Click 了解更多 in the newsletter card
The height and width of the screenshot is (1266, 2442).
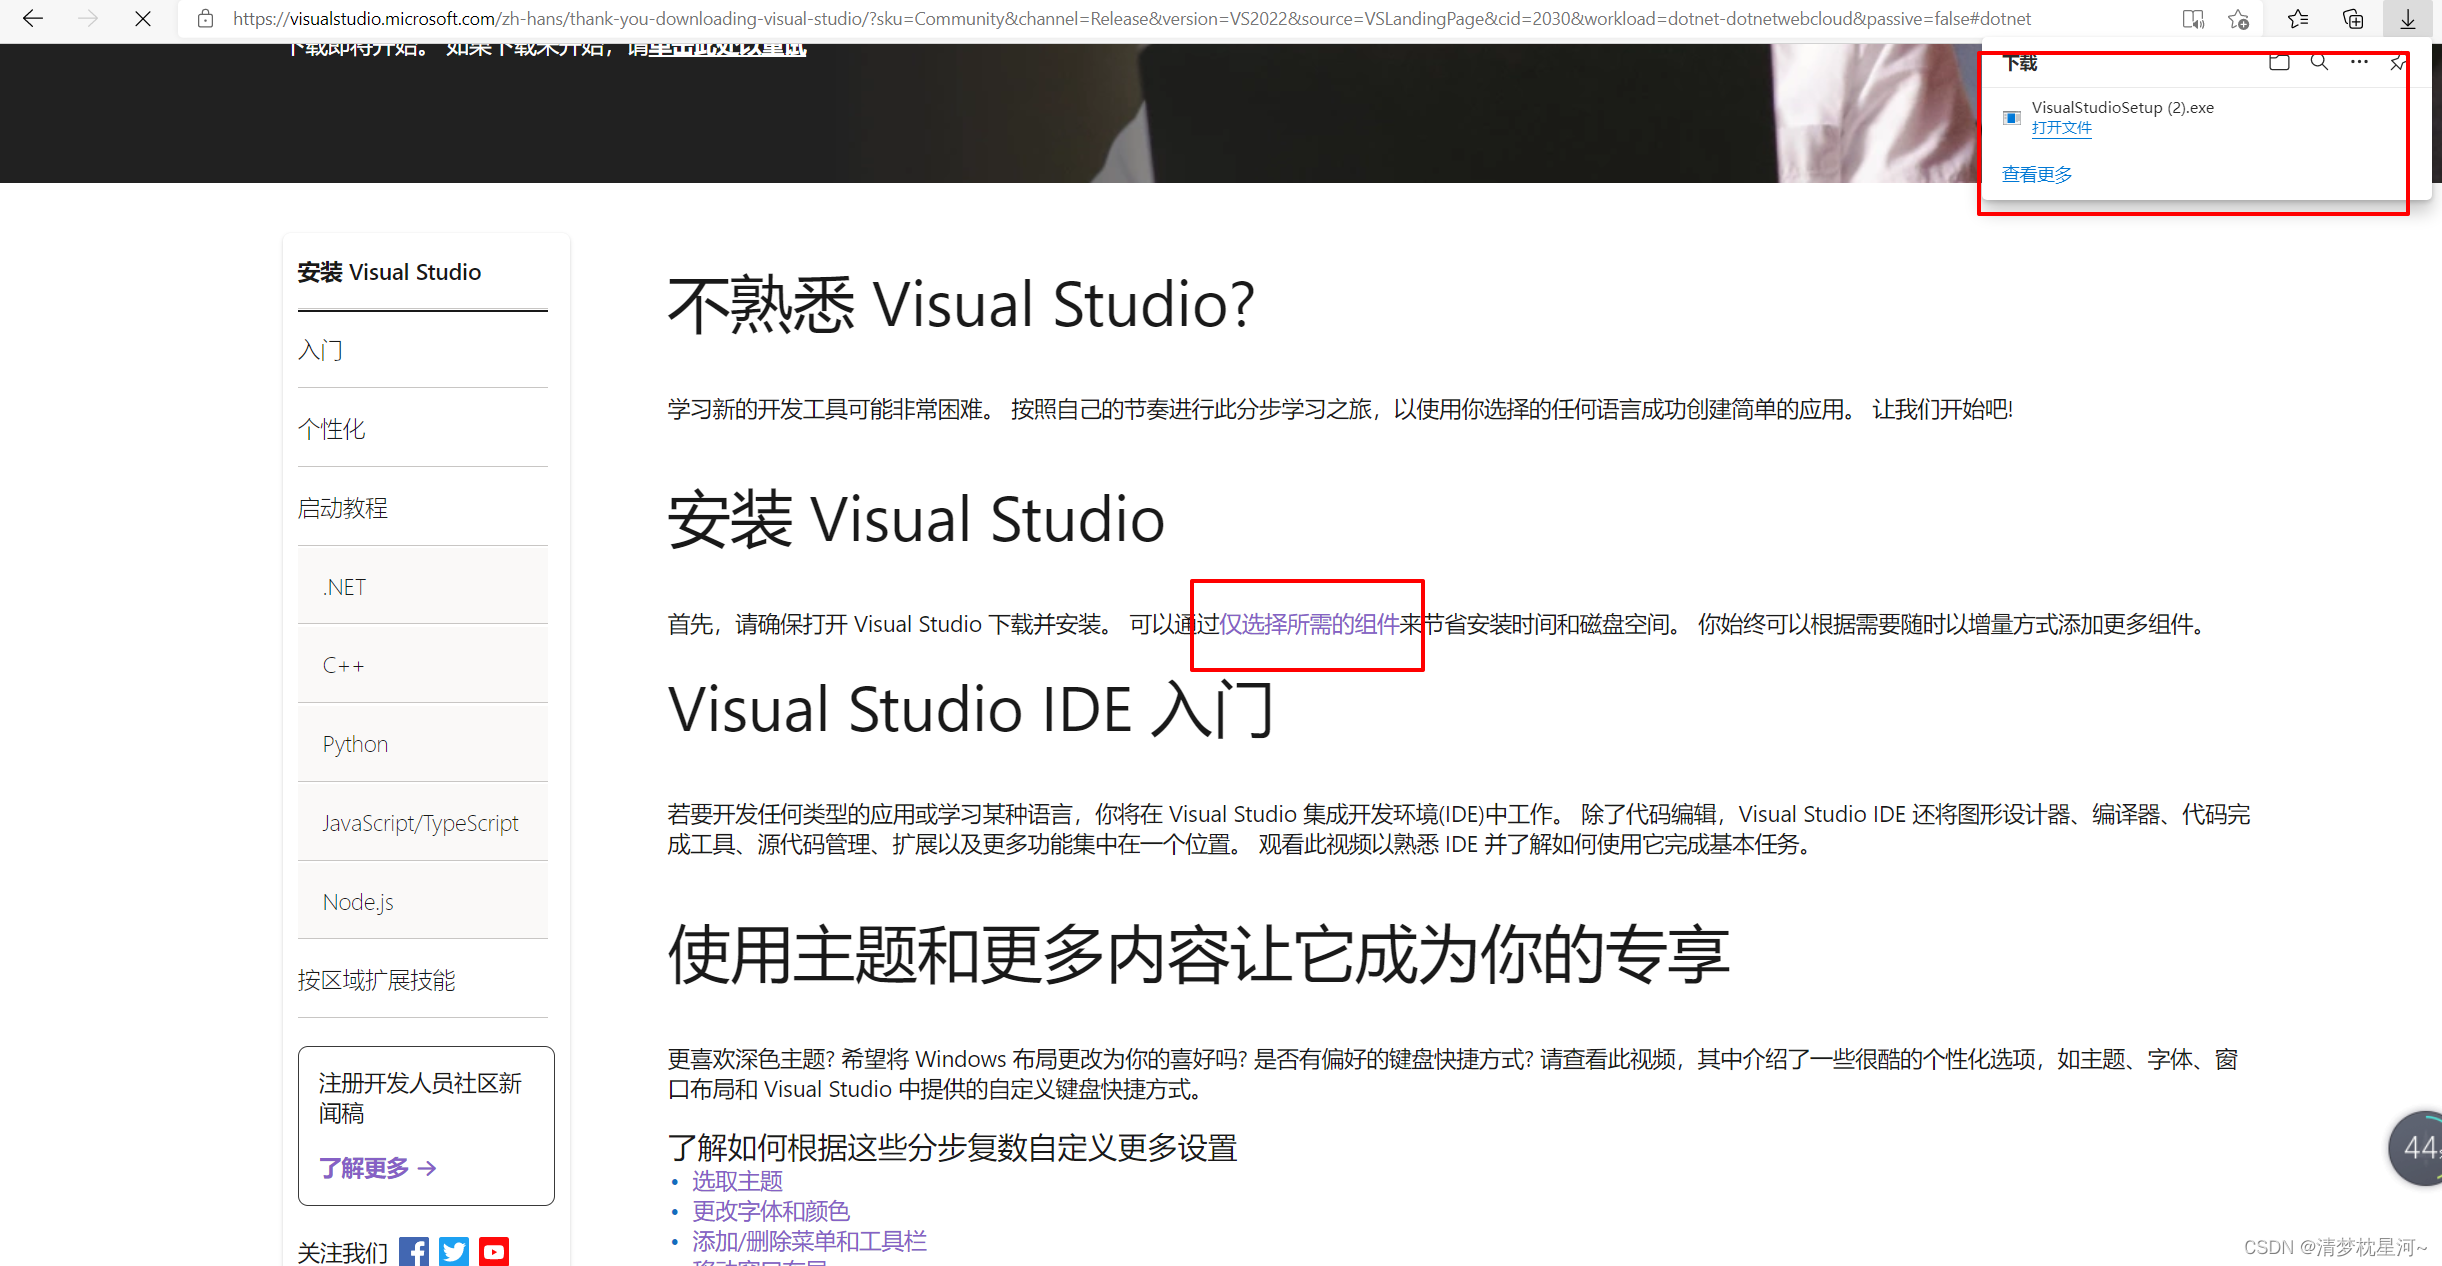(x=377, y=1168)
